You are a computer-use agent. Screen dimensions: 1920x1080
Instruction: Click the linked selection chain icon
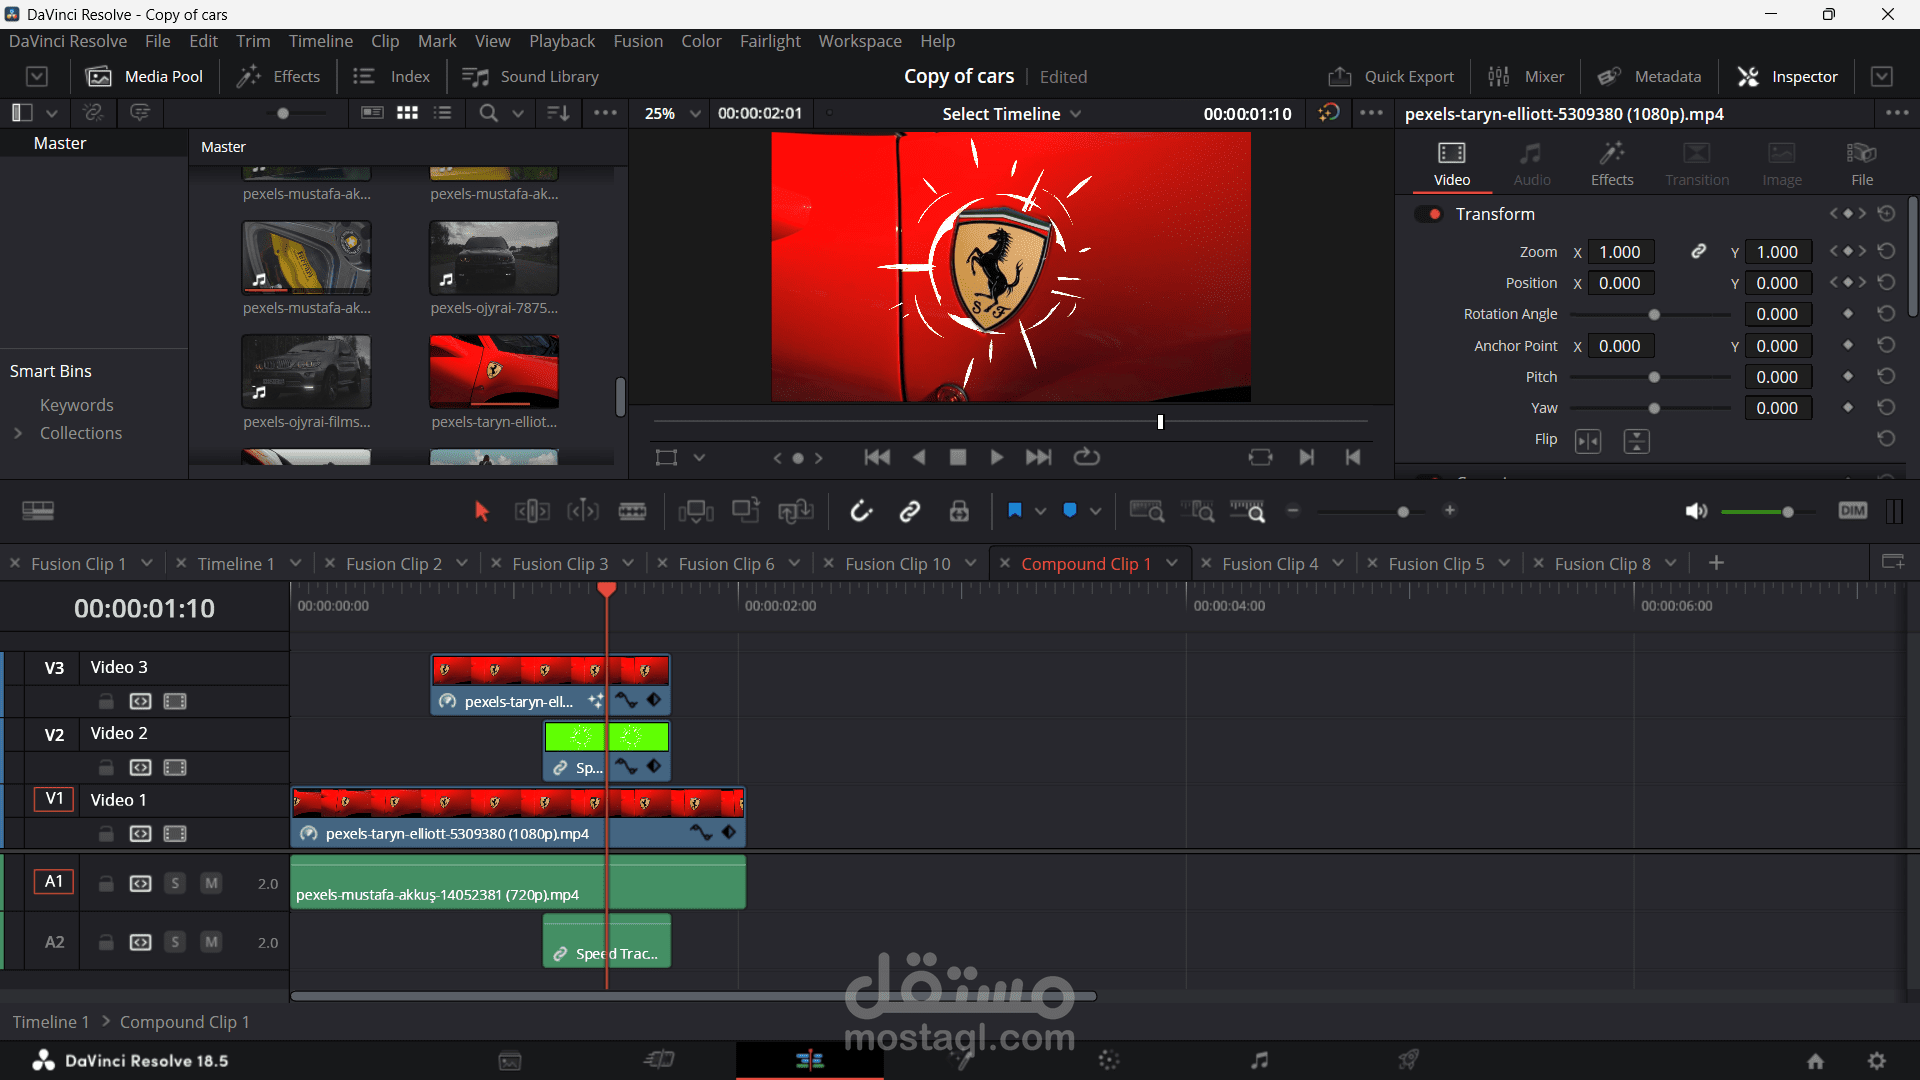coord(909,512)
